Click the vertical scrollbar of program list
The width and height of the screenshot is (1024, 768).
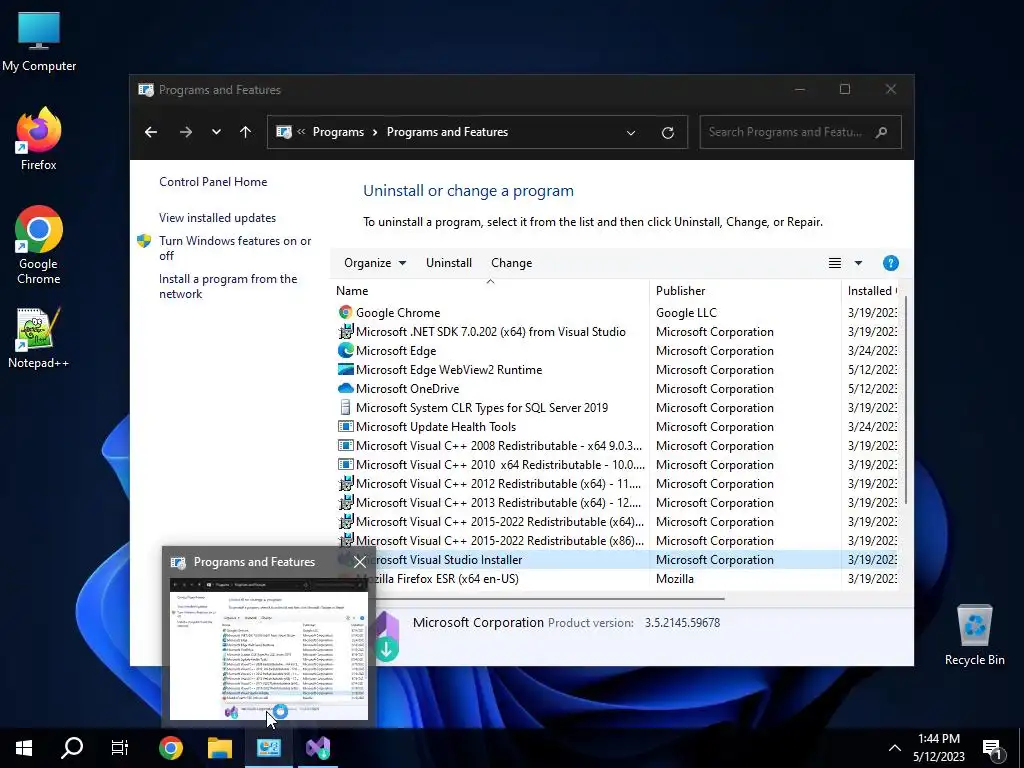click(x=904, y=400)
